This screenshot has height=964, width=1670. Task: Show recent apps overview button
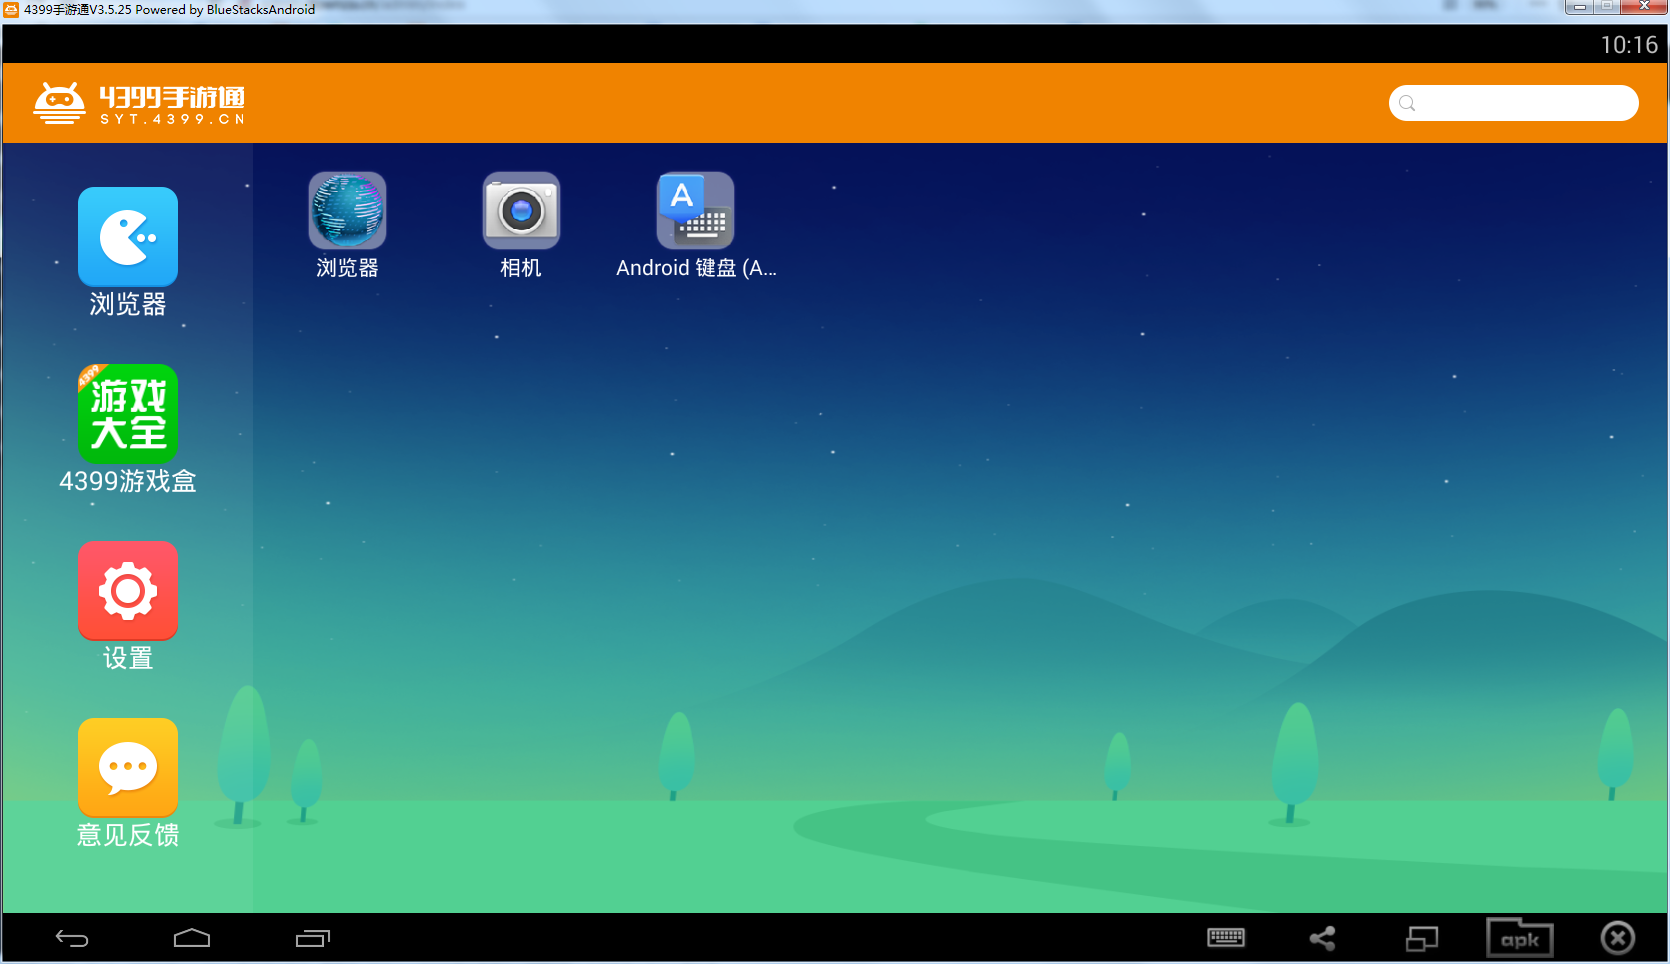[313, 938]
